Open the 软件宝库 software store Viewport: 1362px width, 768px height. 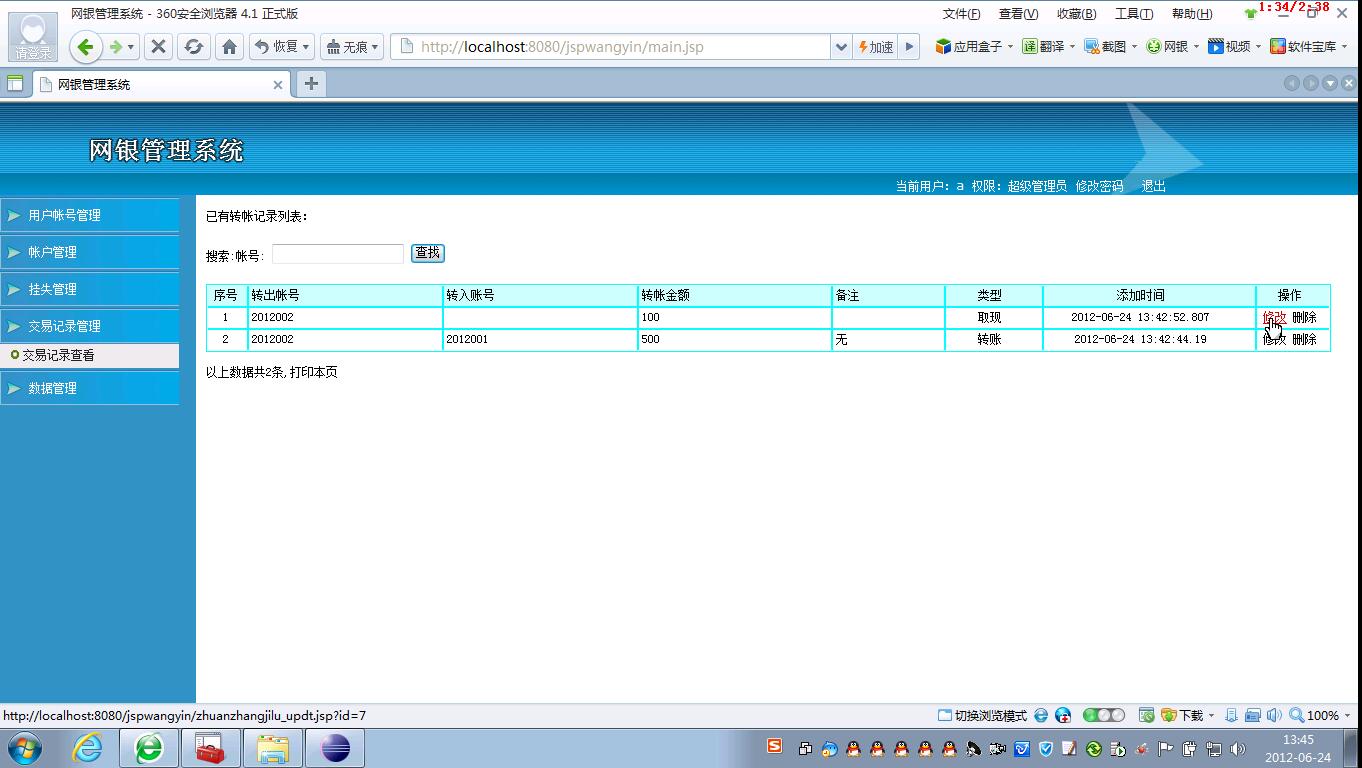tap(1308, 47)
